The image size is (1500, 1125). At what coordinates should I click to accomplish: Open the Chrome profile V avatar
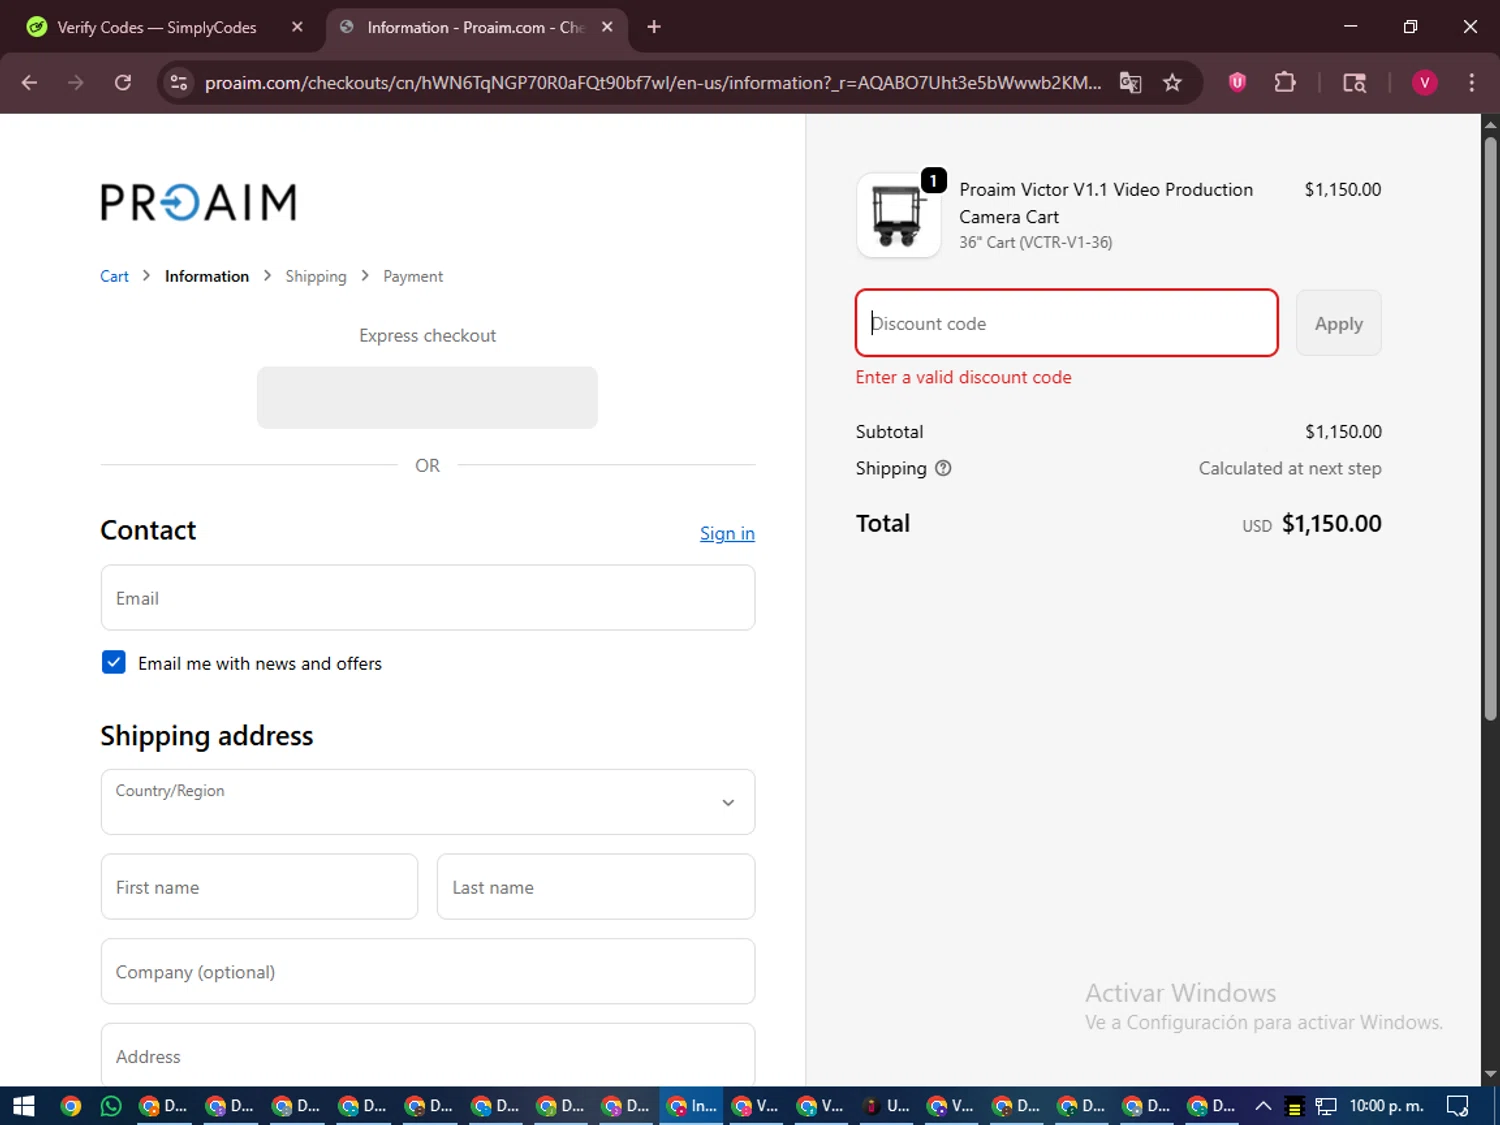1424,83
